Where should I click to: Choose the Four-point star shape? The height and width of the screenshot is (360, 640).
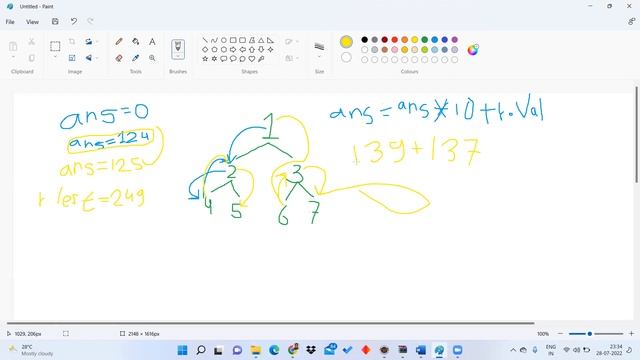270,49
